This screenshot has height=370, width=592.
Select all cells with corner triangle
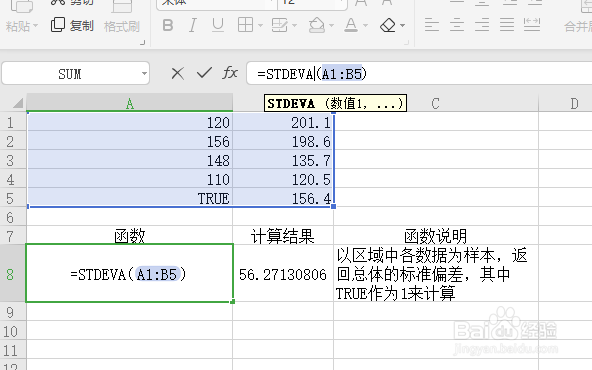17,103
